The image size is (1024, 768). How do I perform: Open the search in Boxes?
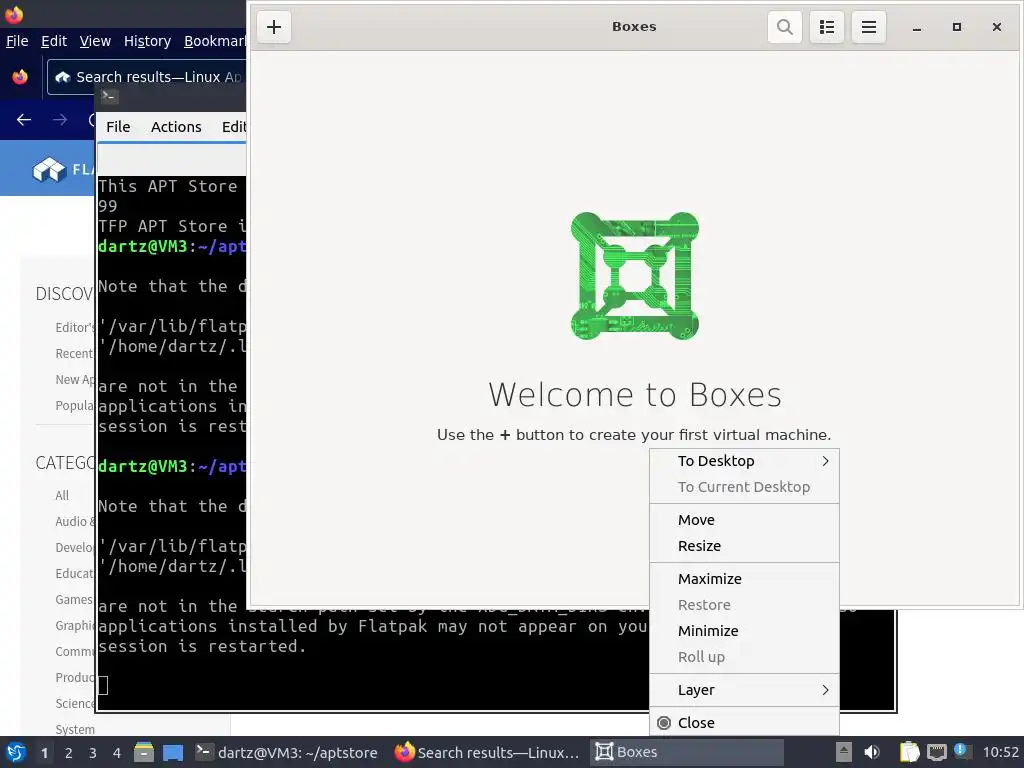[784, 27]
